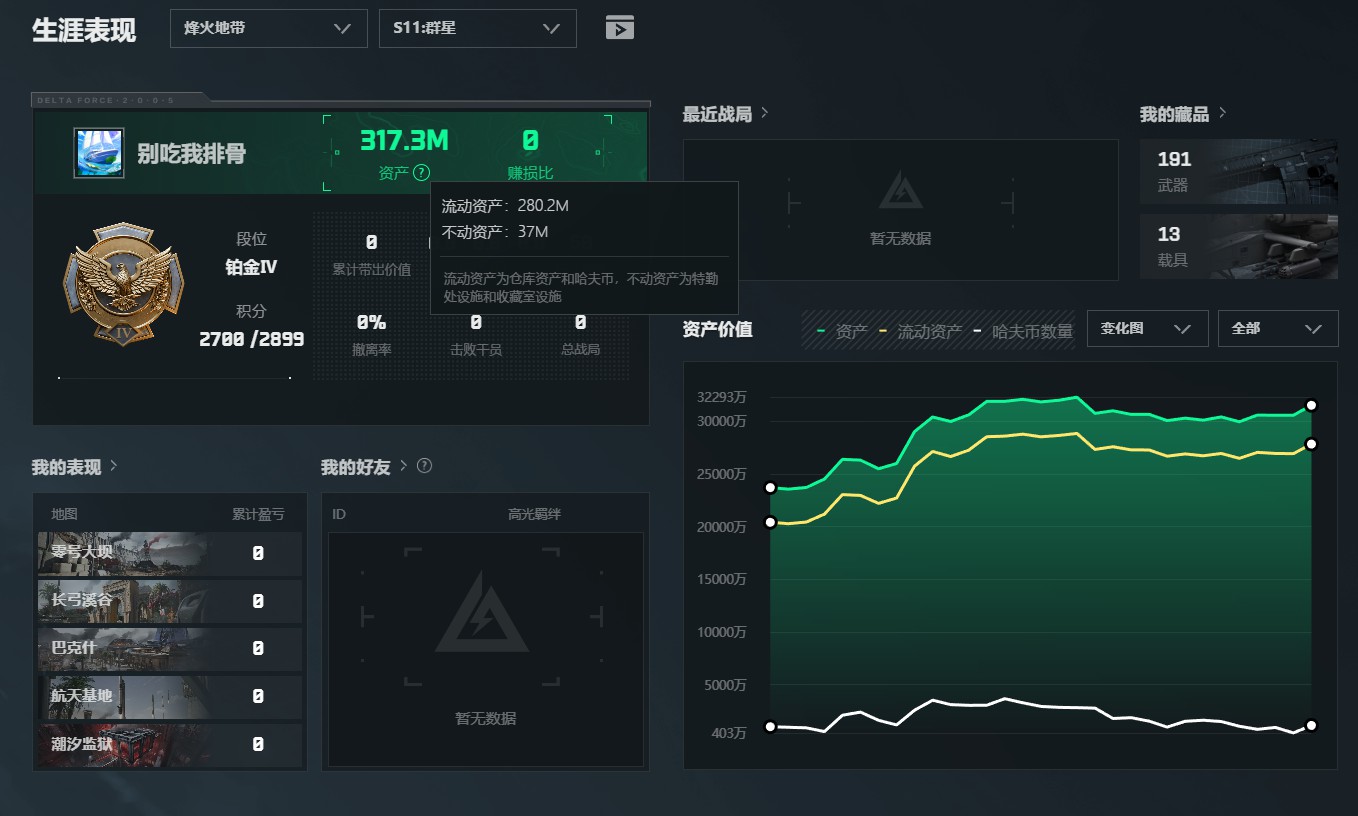Click the white 哈夫币 line's end point
1358x816 pixels.
point(1311,725)
